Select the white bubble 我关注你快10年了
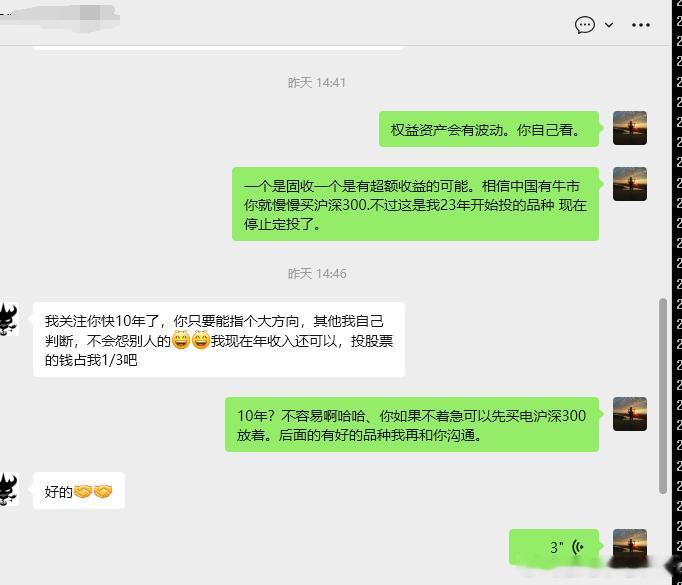The width and height of the screenshot is (682, 585). [219, 340]
